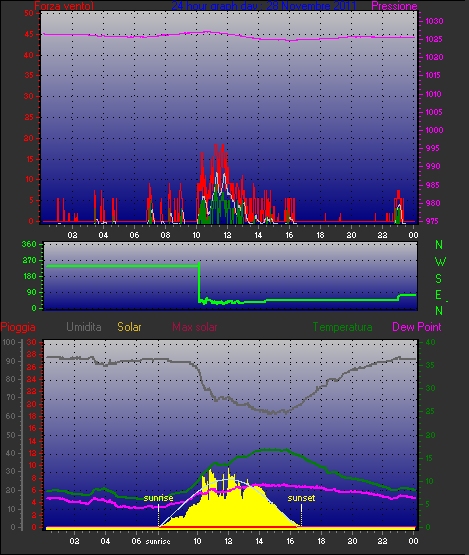Click the 40 value on temperature scale
Viewport: 469px width, 555px height.
[x=430, y=342]
